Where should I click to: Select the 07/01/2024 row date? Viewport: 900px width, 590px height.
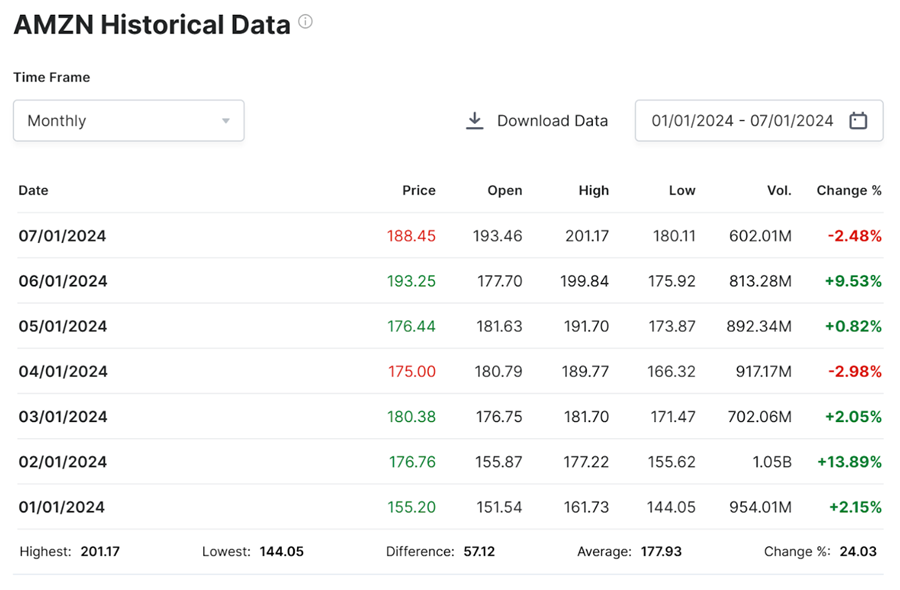tap(62, 236)
